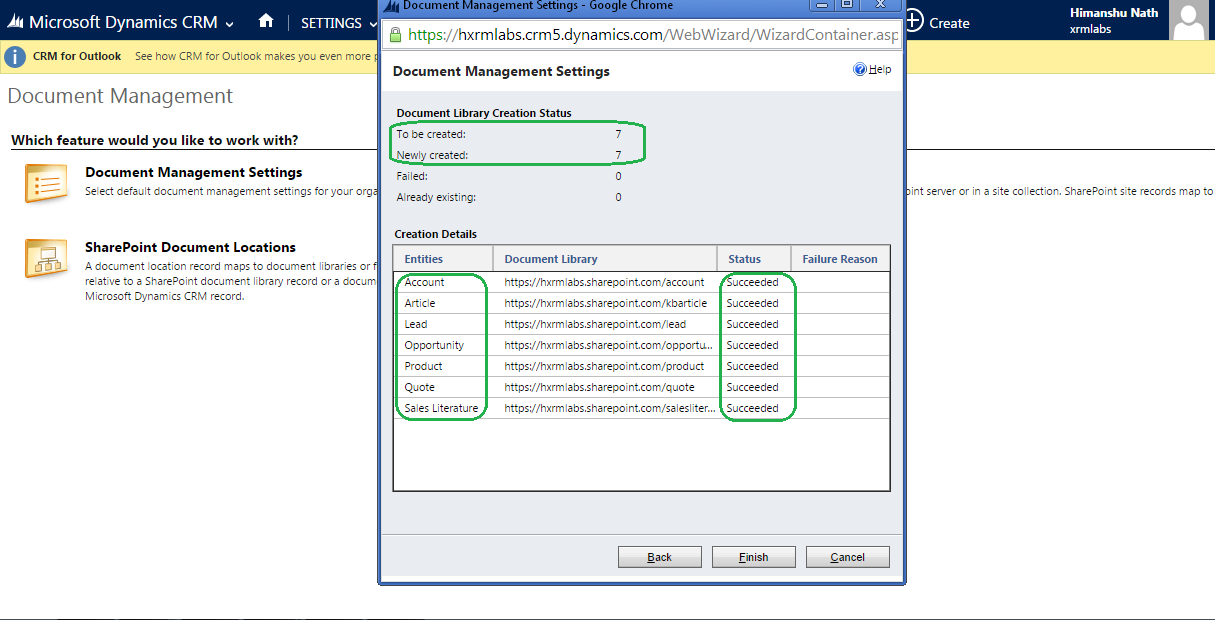Select the Product entity cell
Screen dimensions: 1215x620
(423, 366)
